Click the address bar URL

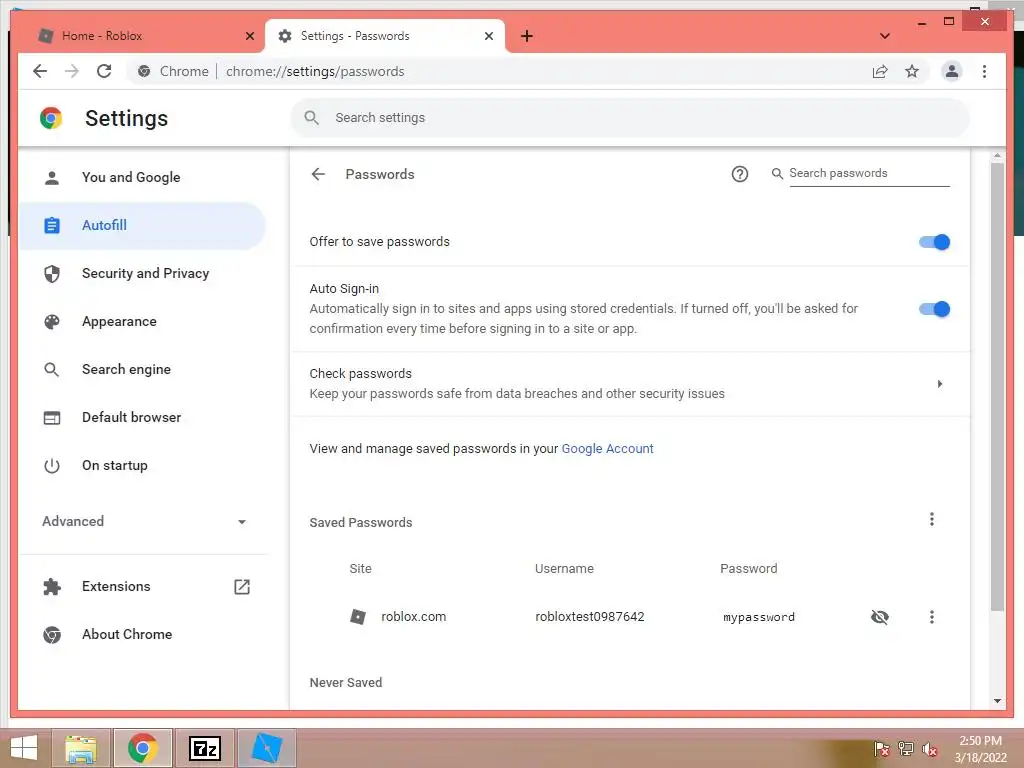click(315, 71)
